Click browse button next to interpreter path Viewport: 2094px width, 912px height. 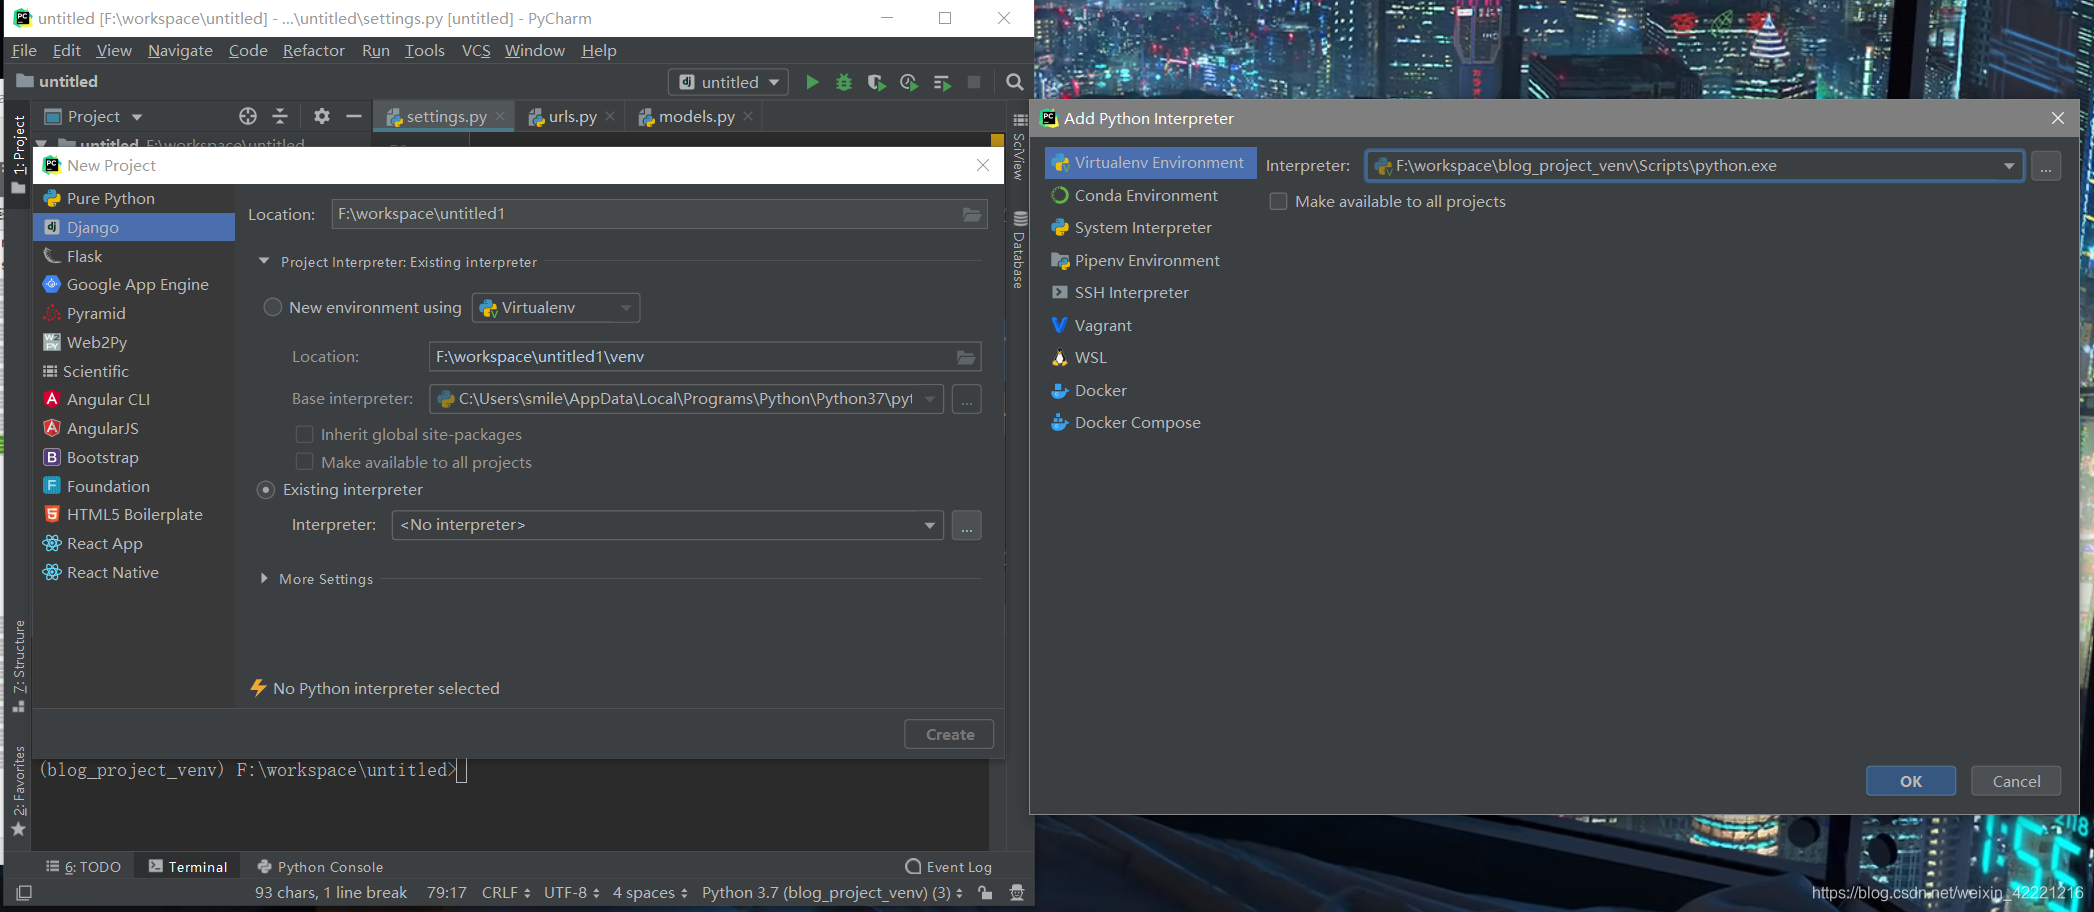coord(2046,166)
